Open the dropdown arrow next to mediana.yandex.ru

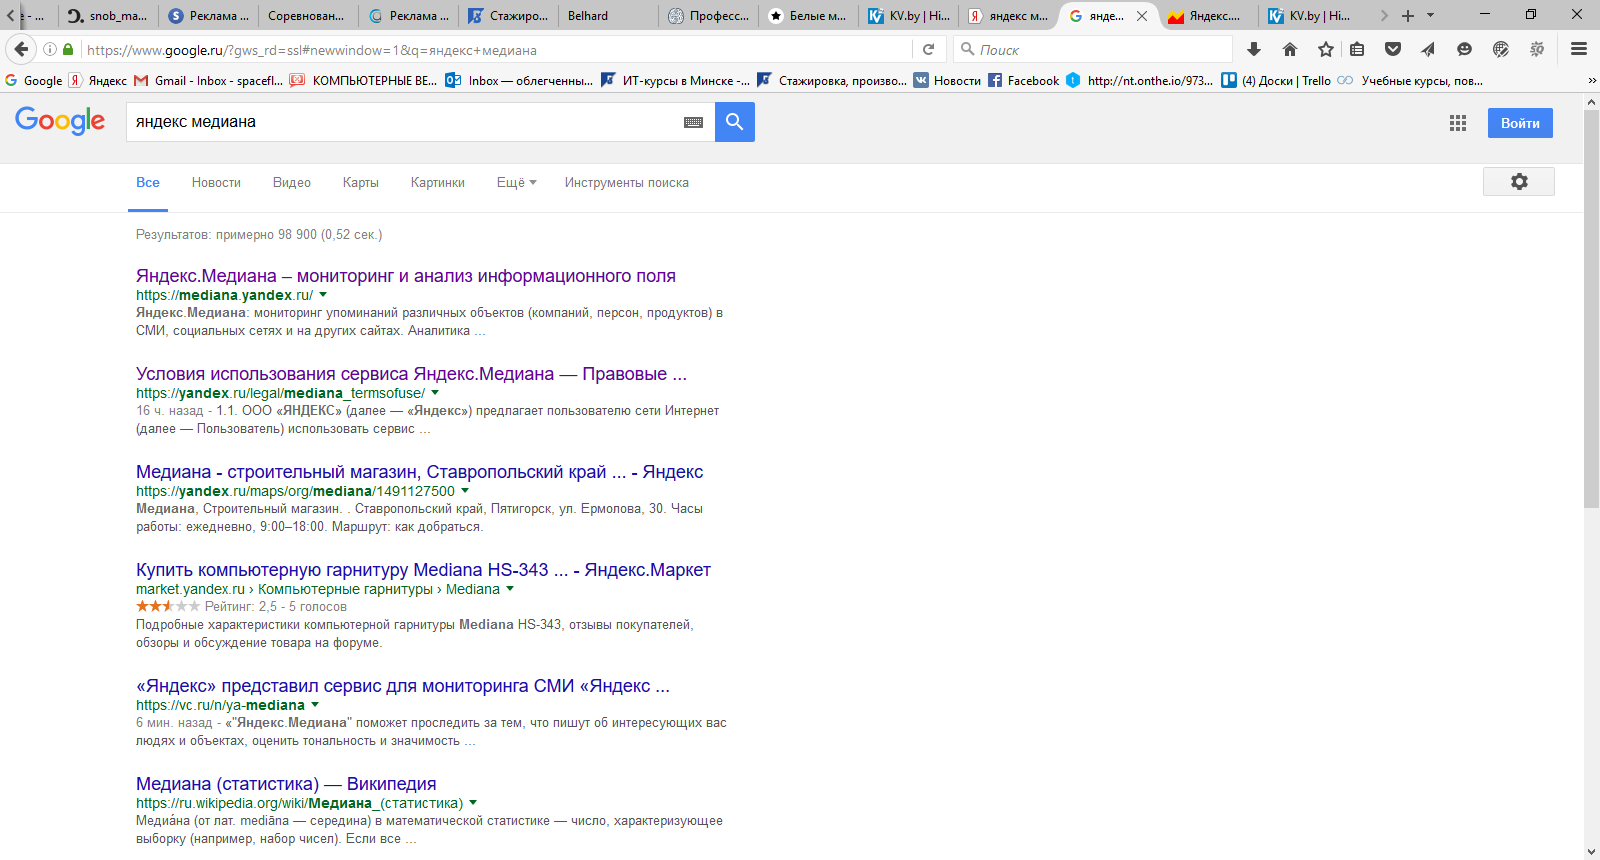pyautogui.click(x=323, y=295)
